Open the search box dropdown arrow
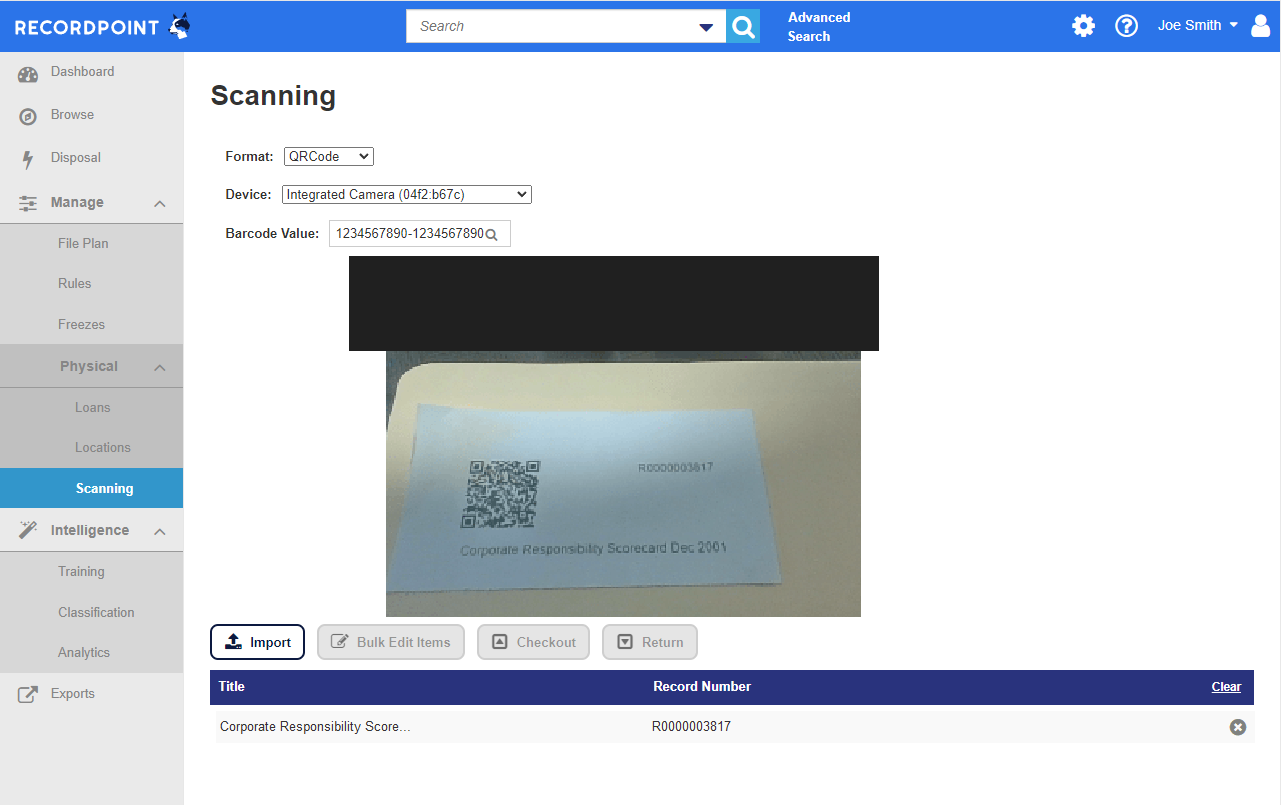The height and width of the screenshot is (805, 1281). tap(706, 27)
